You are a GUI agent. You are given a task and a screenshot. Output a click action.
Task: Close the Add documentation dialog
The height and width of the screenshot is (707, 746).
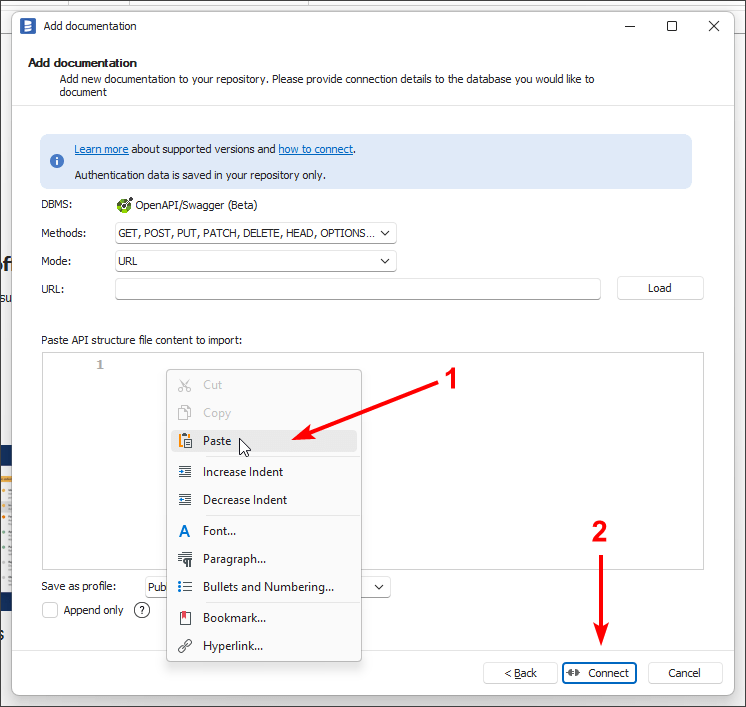click(714, 26)
